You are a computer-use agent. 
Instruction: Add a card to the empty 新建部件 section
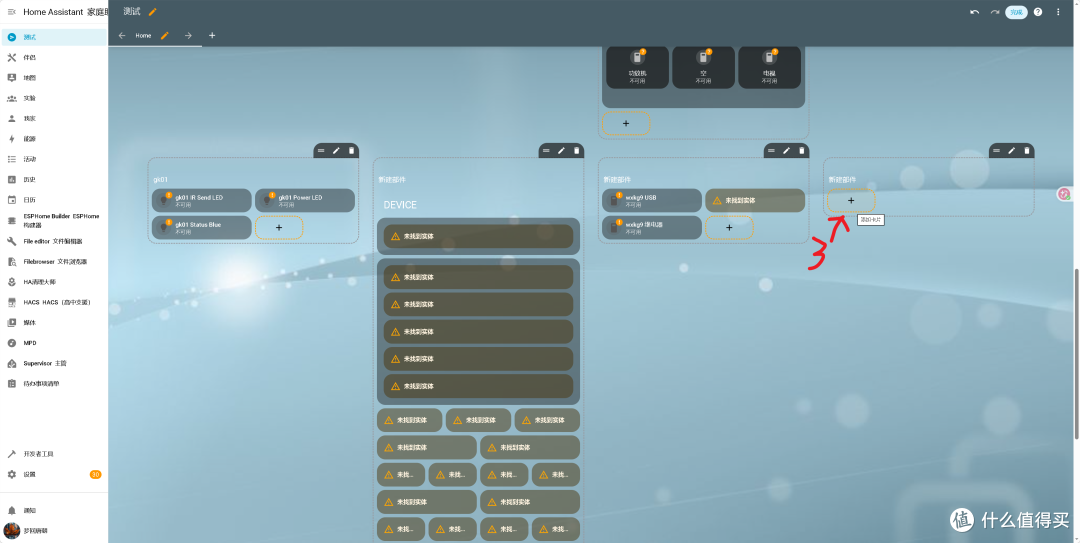[851, 201]
